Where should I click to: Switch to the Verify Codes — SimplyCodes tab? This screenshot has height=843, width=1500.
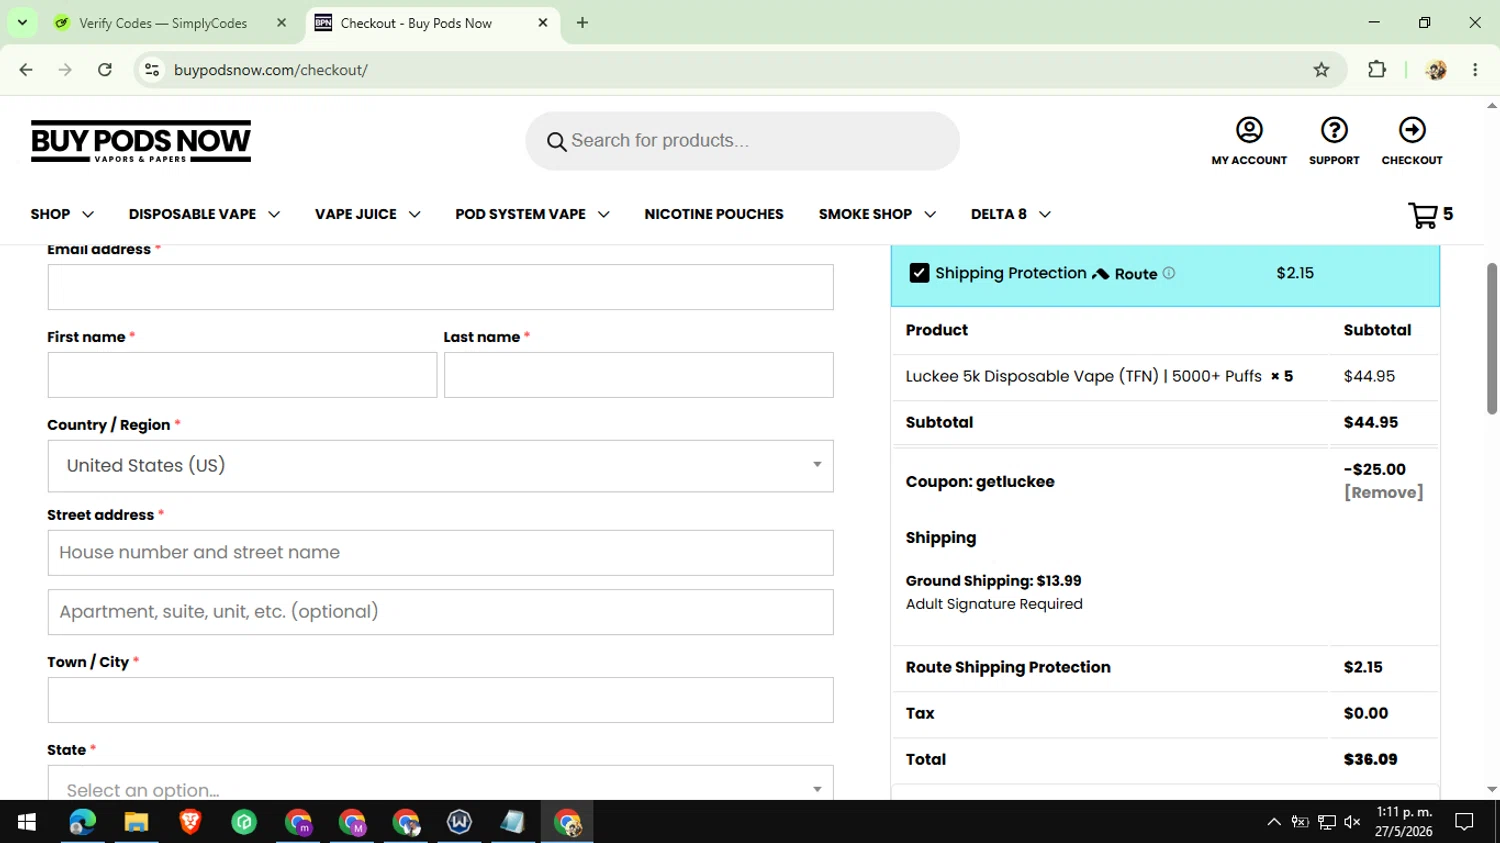(x=162, y=23)
